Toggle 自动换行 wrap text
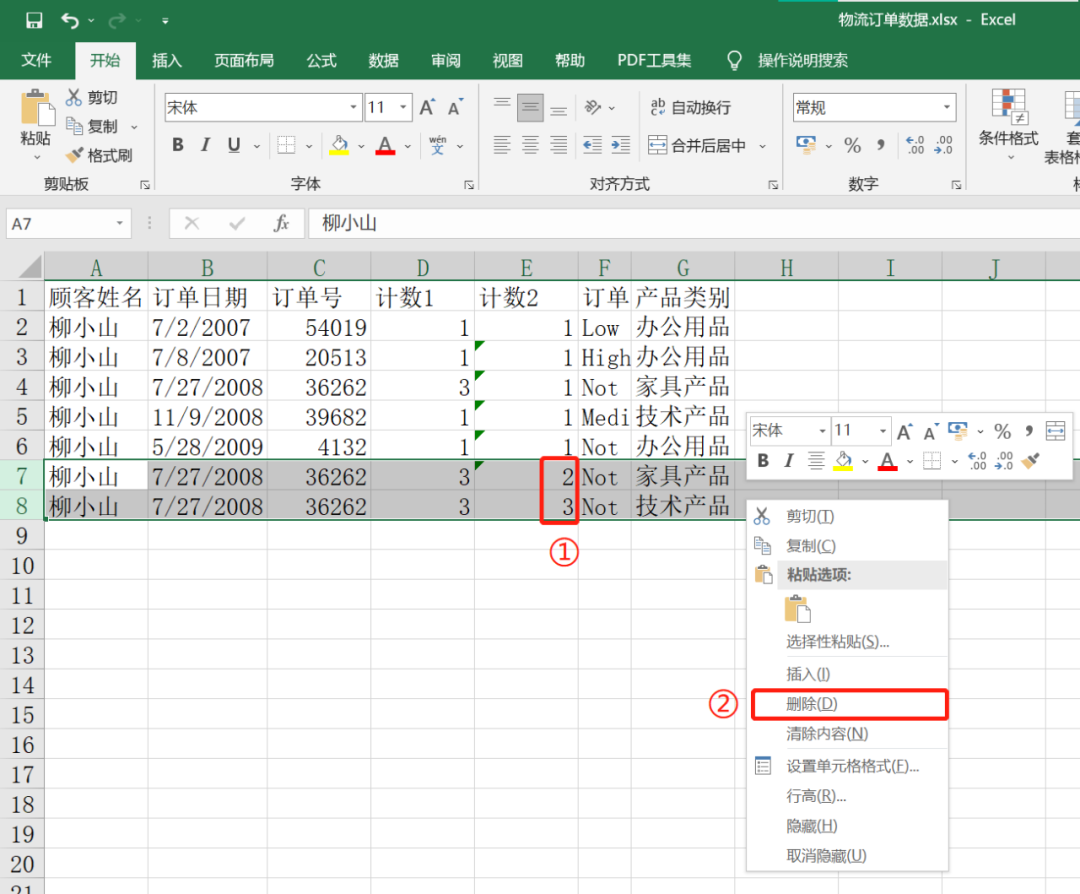Screen dimensions: 1080x894 click(690, 107)
